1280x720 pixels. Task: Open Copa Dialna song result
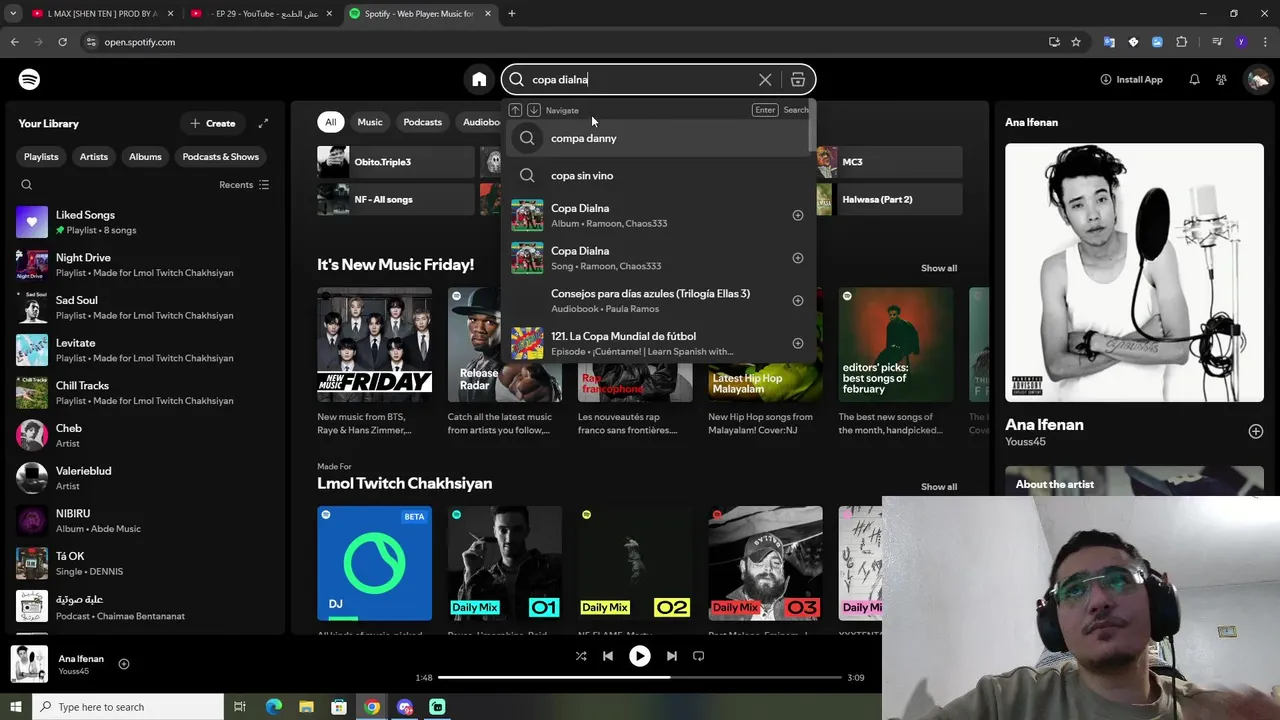[658, 258]
